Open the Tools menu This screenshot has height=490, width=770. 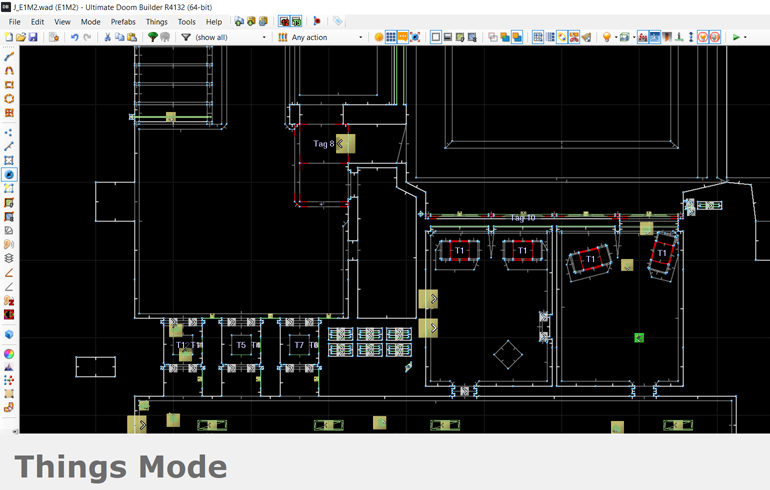[x=187, y=22]
